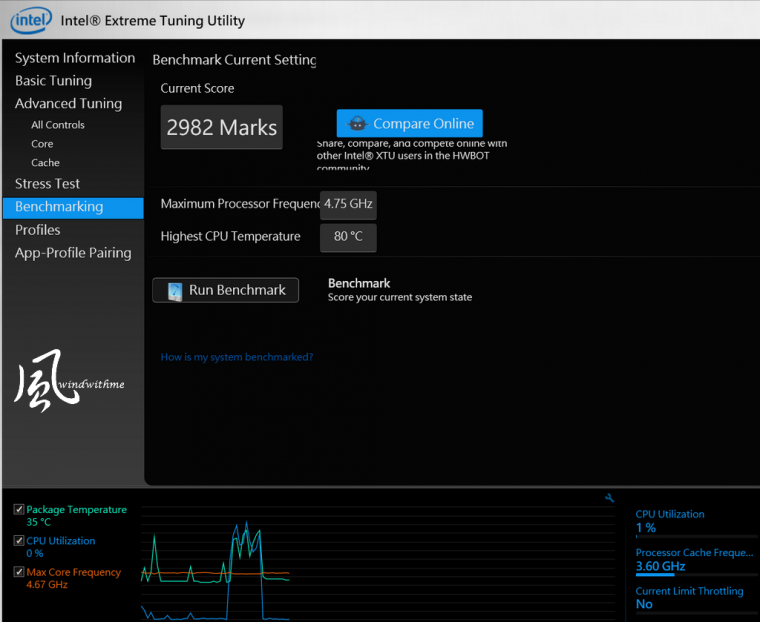Click the Maximum Processor Frequency label
760x622 pixels.
click(240, 204)
